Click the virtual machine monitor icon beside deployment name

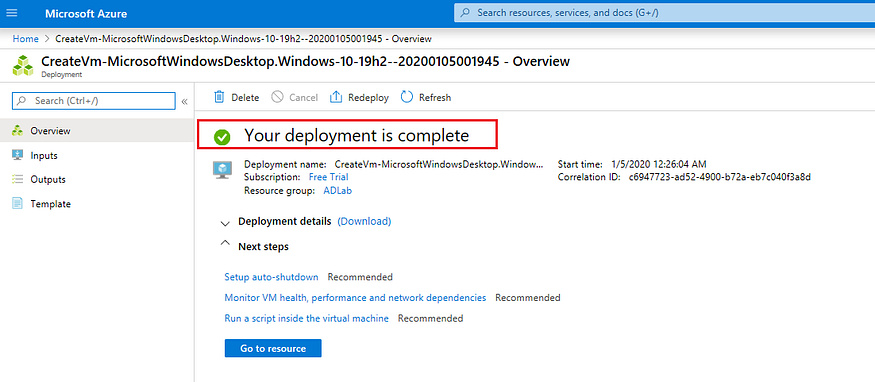click(x=223, y=170)
